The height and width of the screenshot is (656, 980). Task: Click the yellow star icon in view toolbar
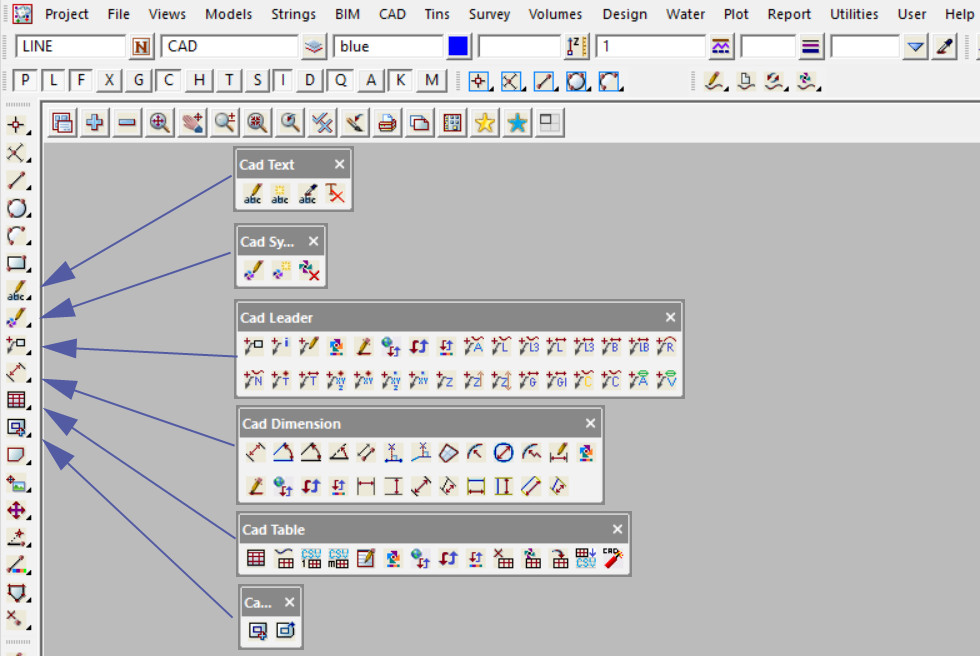485,122
